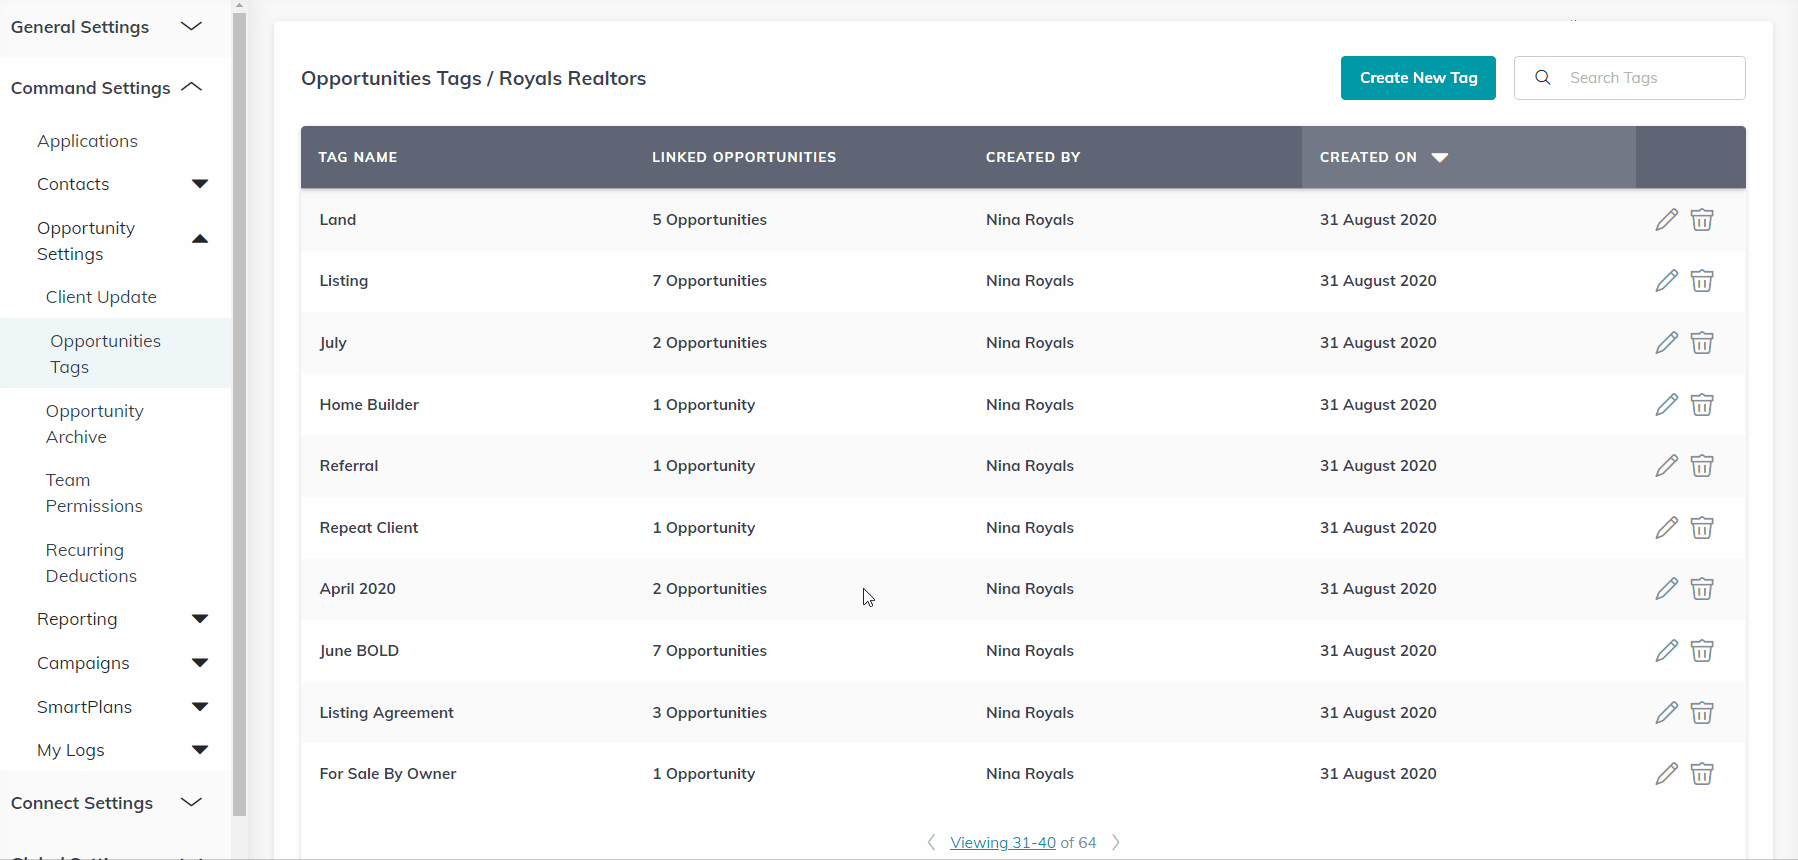Expand Contacts submenu arrow
The width and height of the screenshot is (1798, 860).
click(x=200, y=184)
